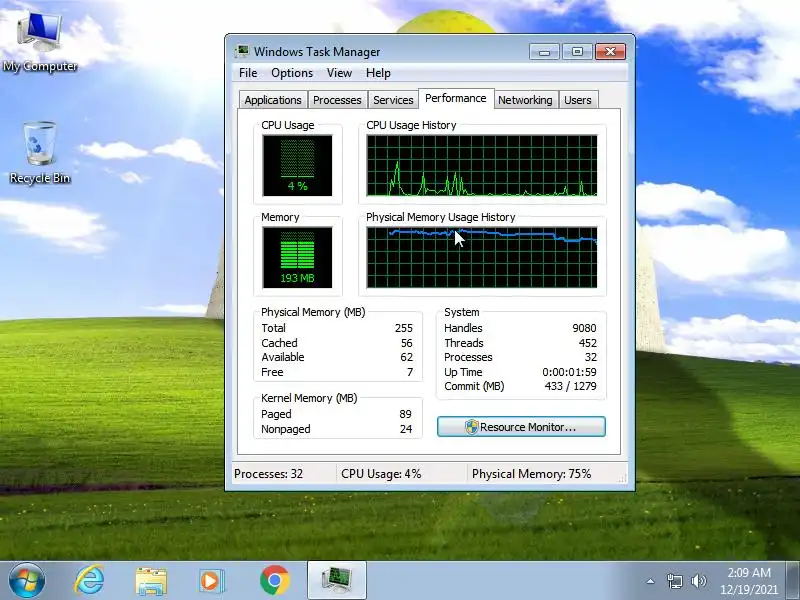Image resolution: width=800 pixels, height=600 pixels.
Task: Click the date 12/19/2021 in the tray
Action: click(x=748, y=589)
